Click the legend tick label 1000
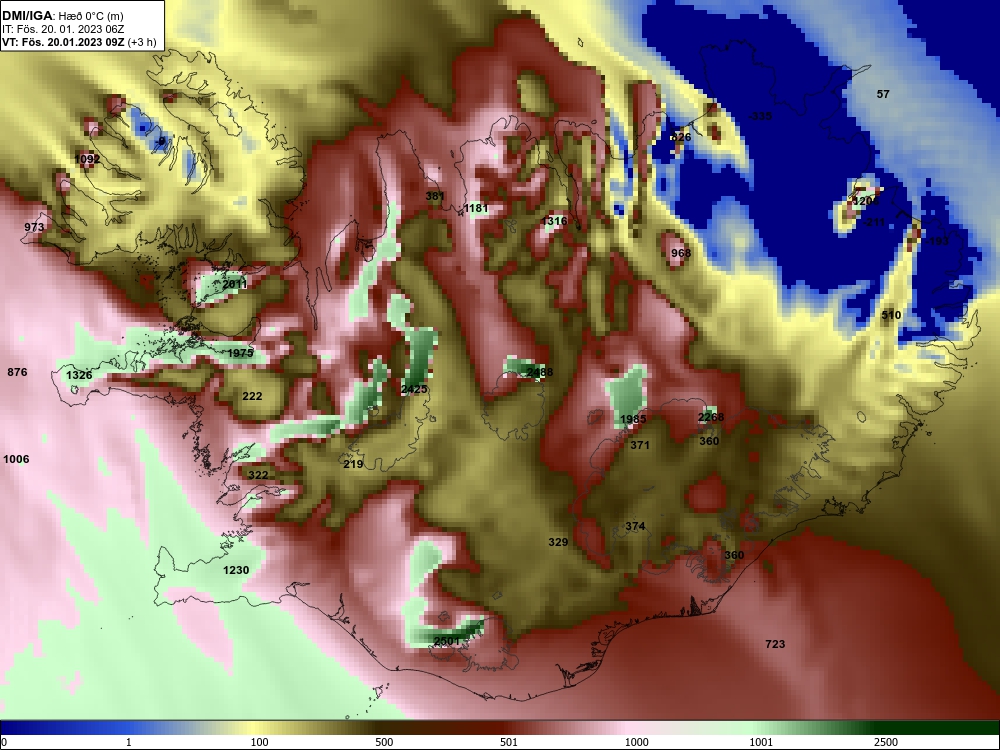Viewport: 1000px width, 750px height. click(637, 742)
